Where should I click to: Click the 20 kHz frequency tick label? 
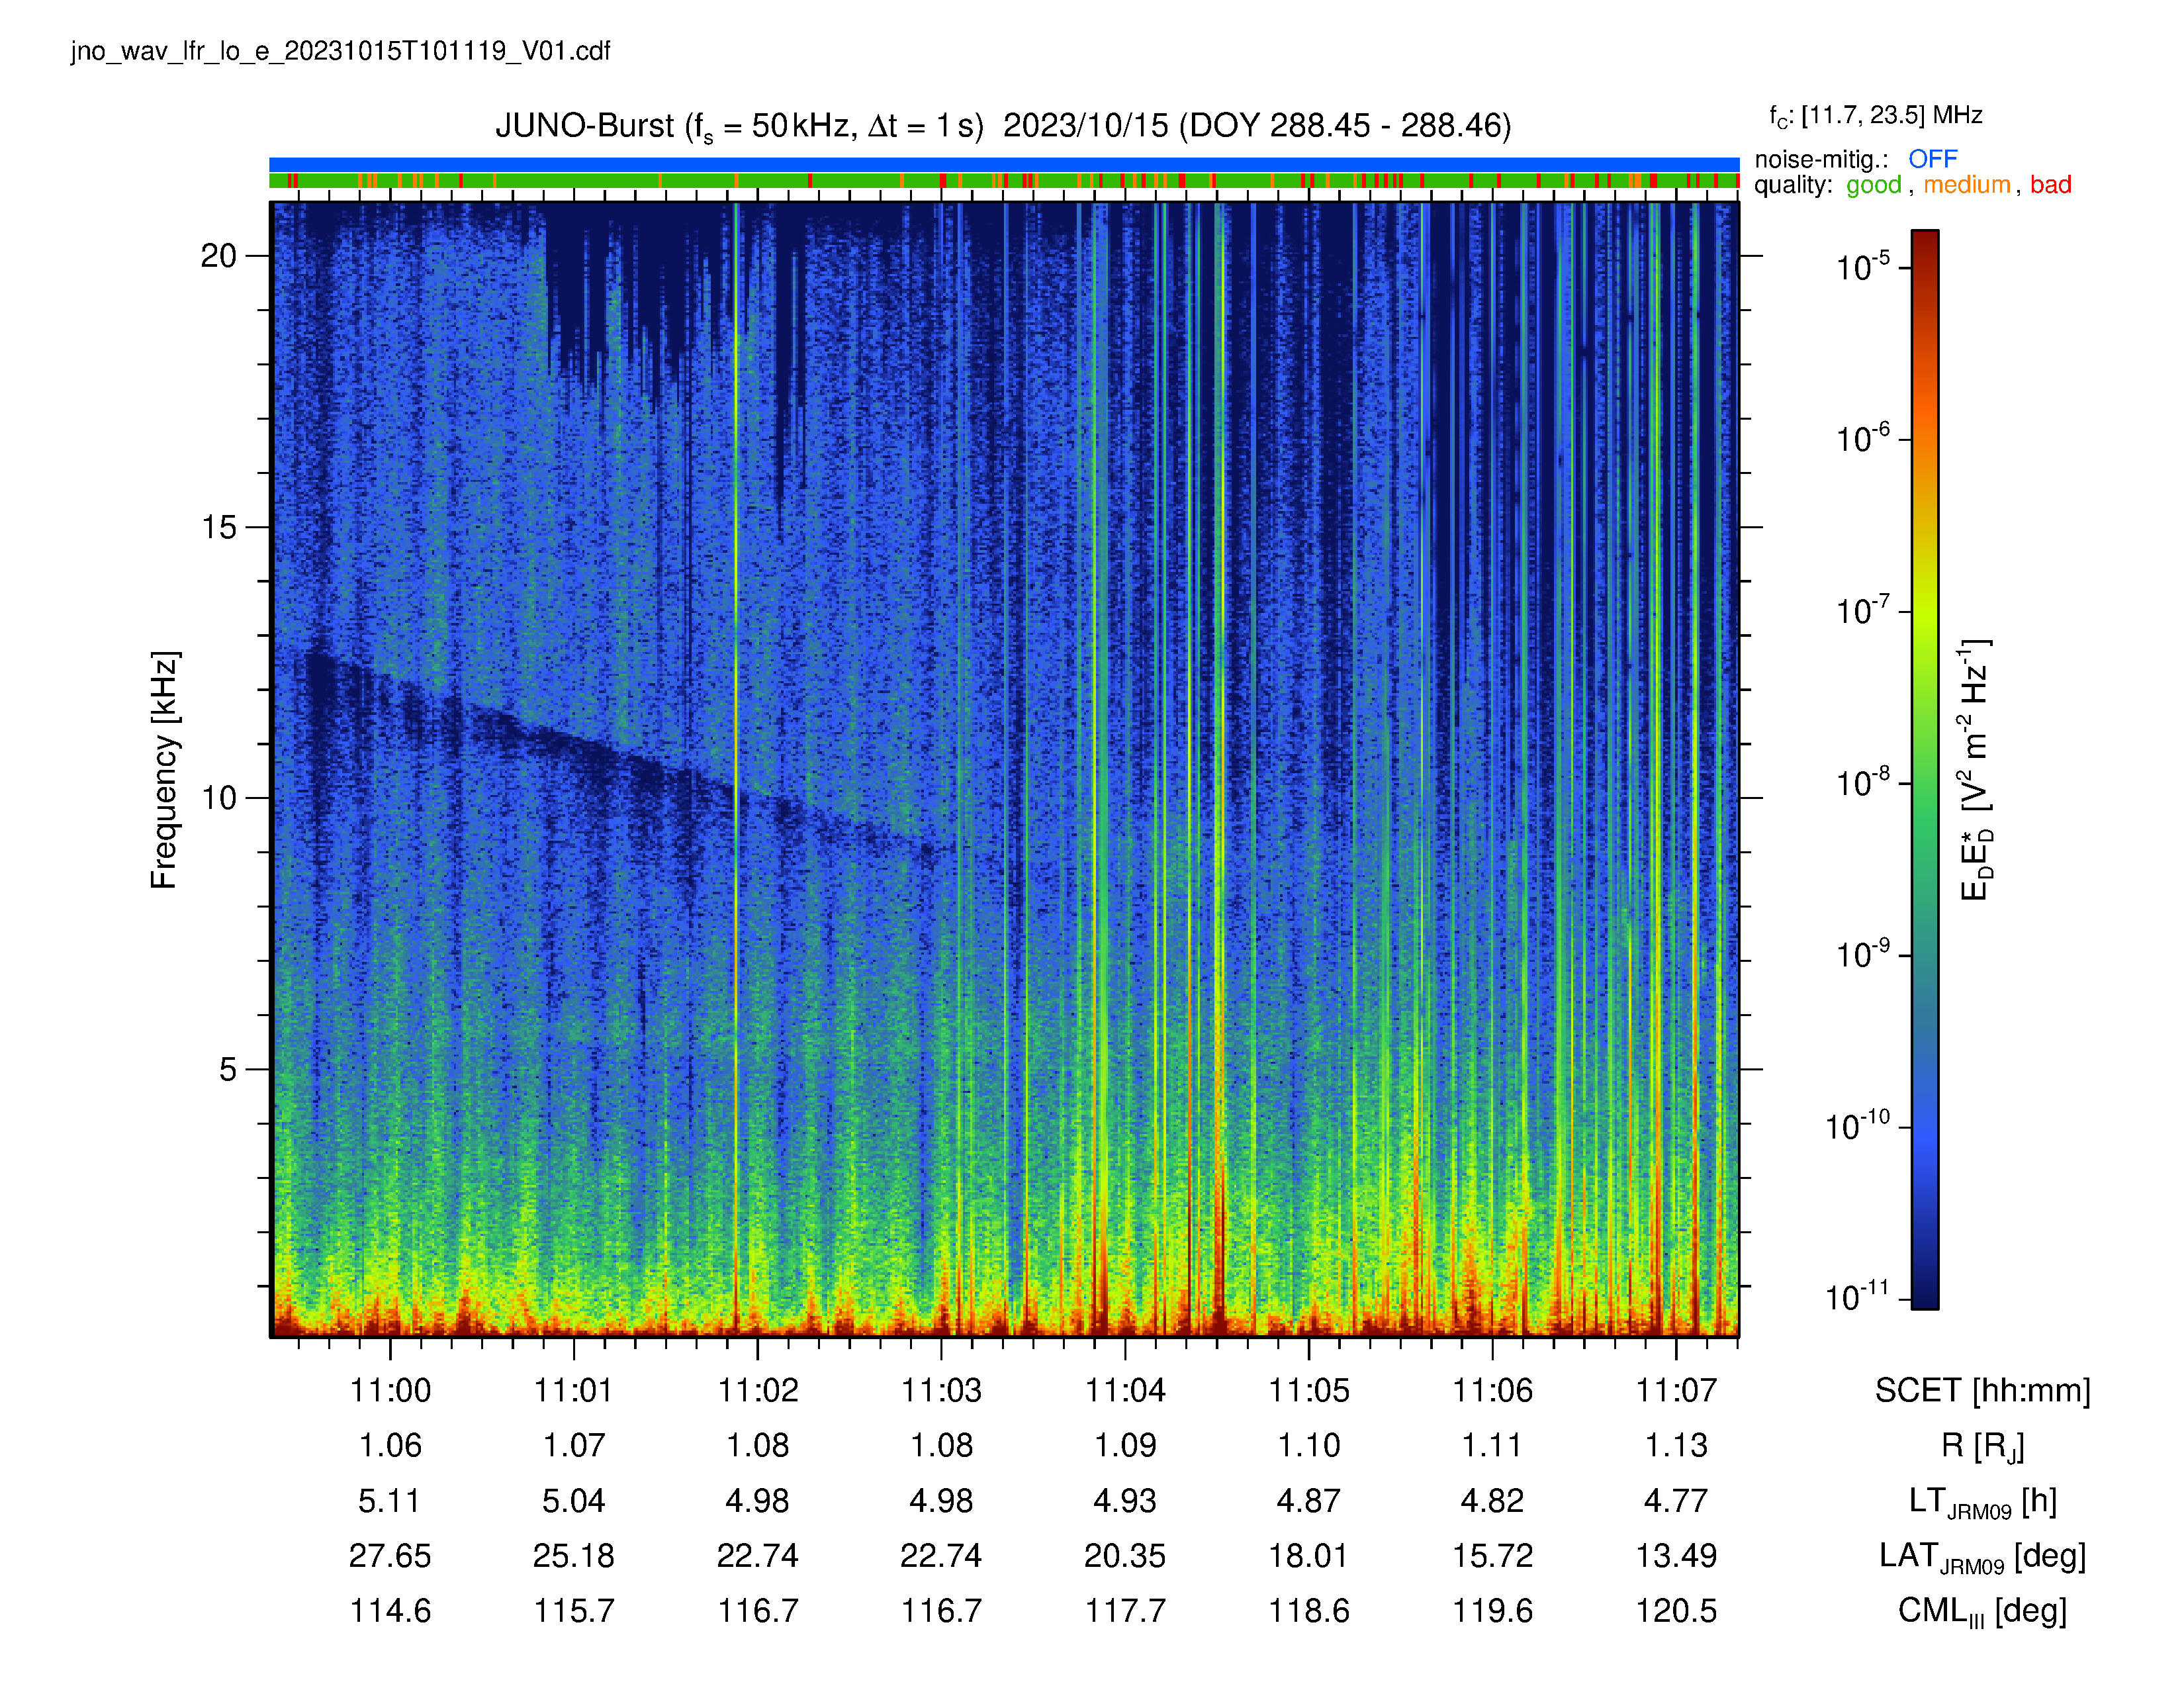[x=218, y=256]
